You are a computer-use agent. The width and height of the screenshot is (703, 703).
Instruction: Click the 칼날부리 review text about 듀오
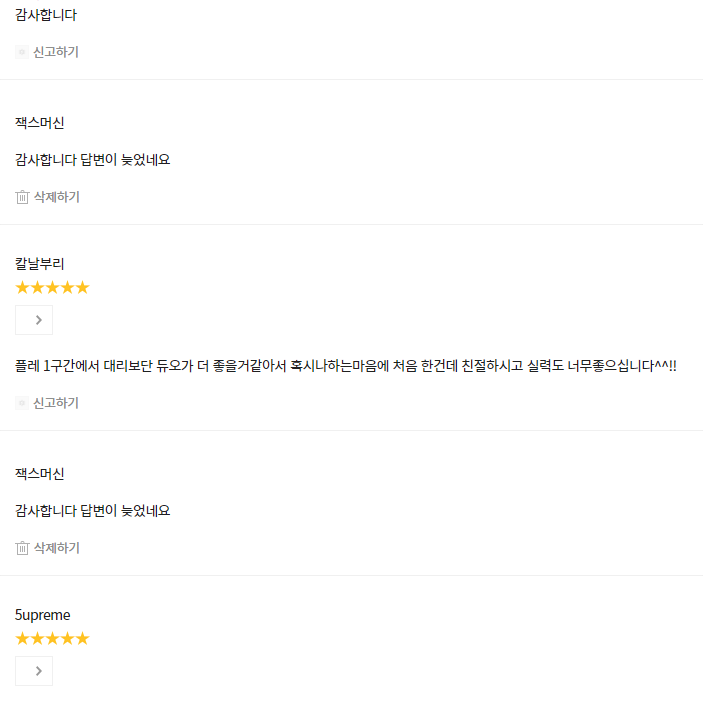(346, 366)
